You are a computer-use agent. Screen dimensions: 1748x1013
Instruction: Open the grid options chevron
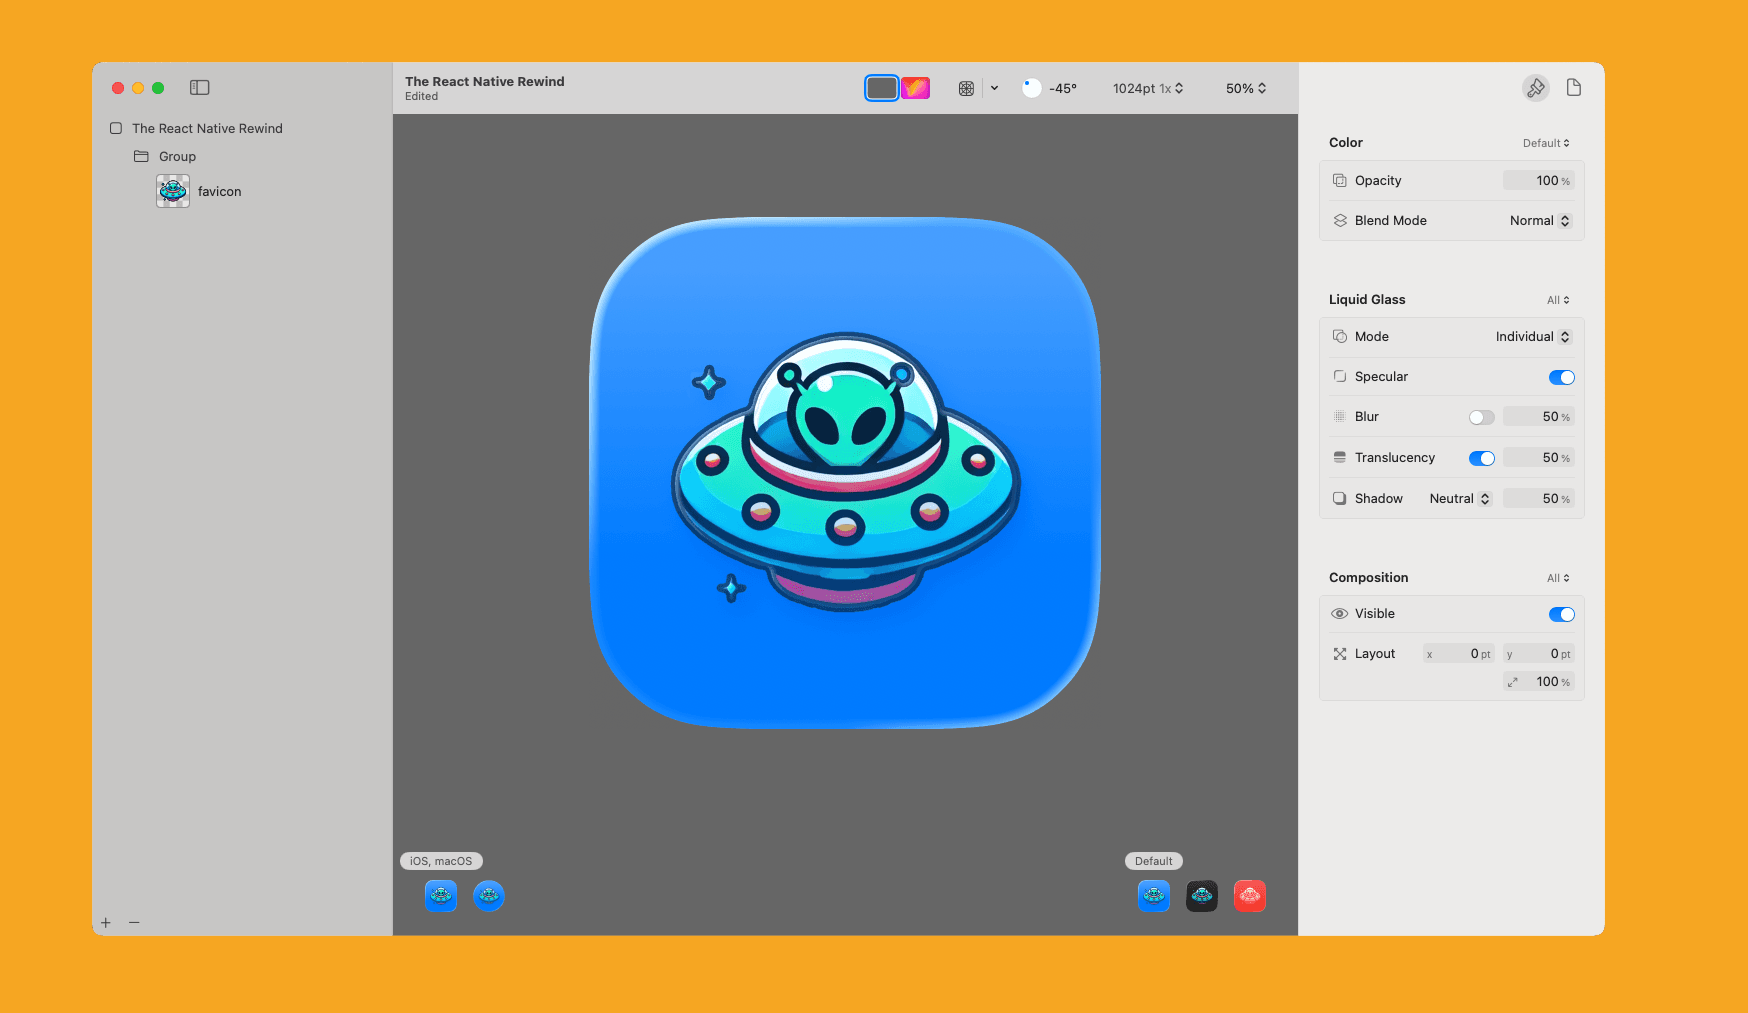pos(994,88)
